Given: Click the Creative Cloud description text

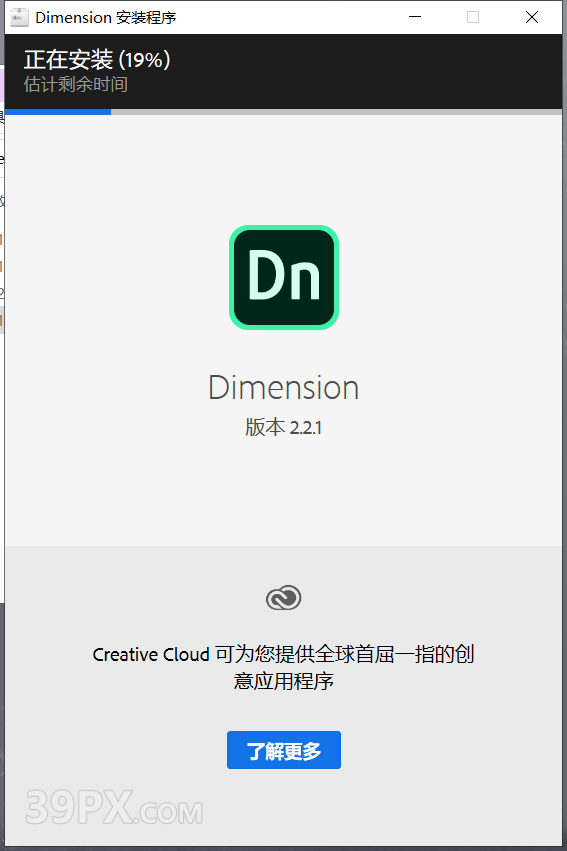Looking at the screenshot, I should [x=284, y=667].
